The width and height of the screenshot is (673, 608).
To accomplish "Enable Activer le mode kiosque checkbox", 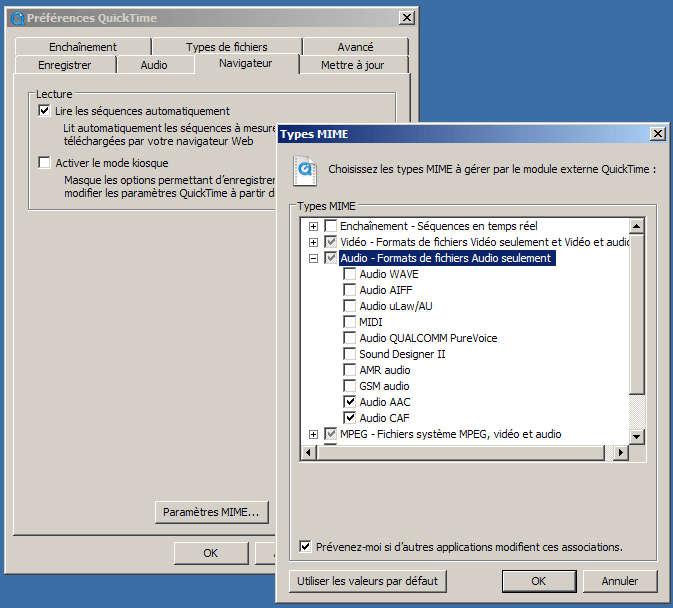I will click(x=44, y=163).
